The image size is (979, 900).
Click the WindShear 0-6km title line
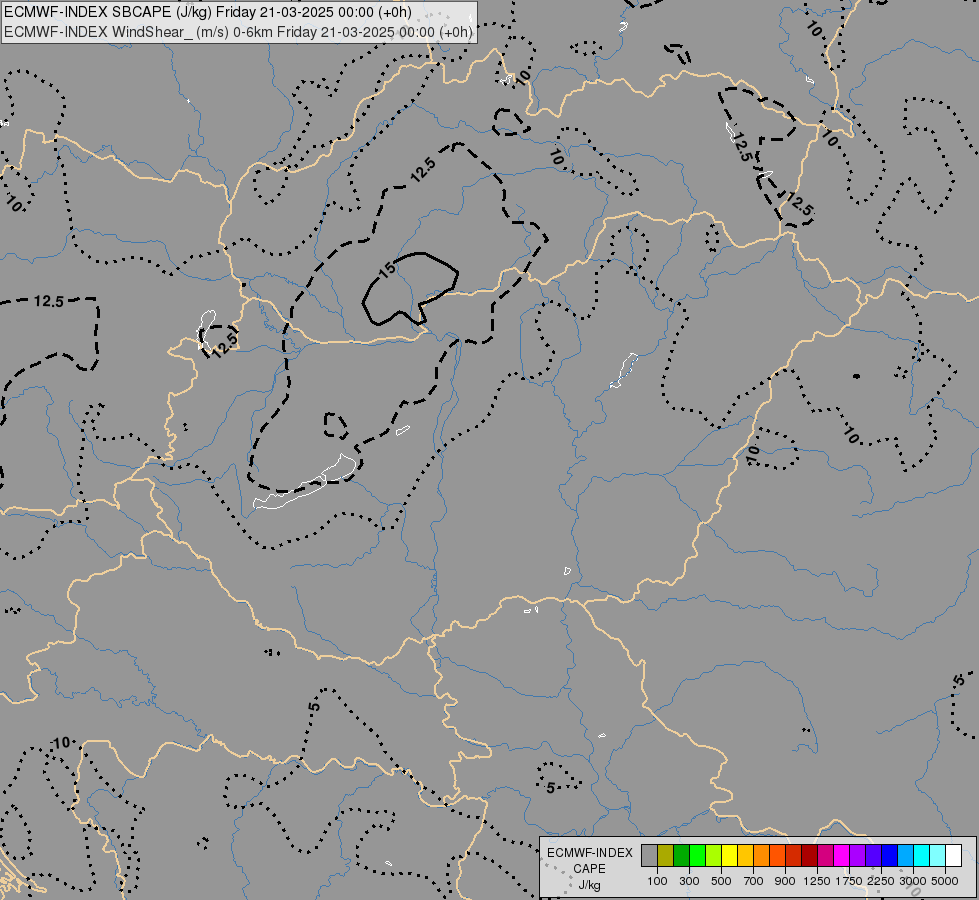pos(239,31)
